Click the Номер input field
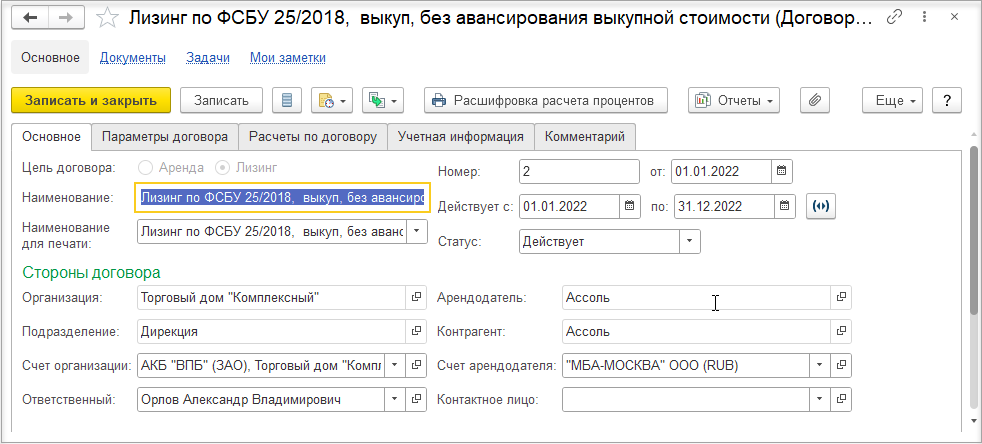The width and height of the screenshot is (982, 444). 579,171
